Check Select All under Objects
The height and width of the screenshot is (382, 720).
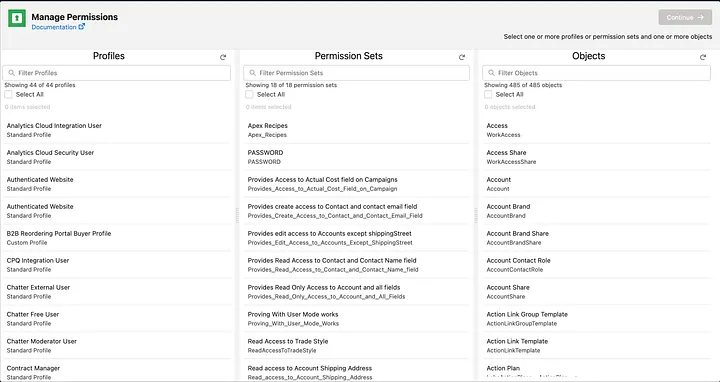point(488,95)
